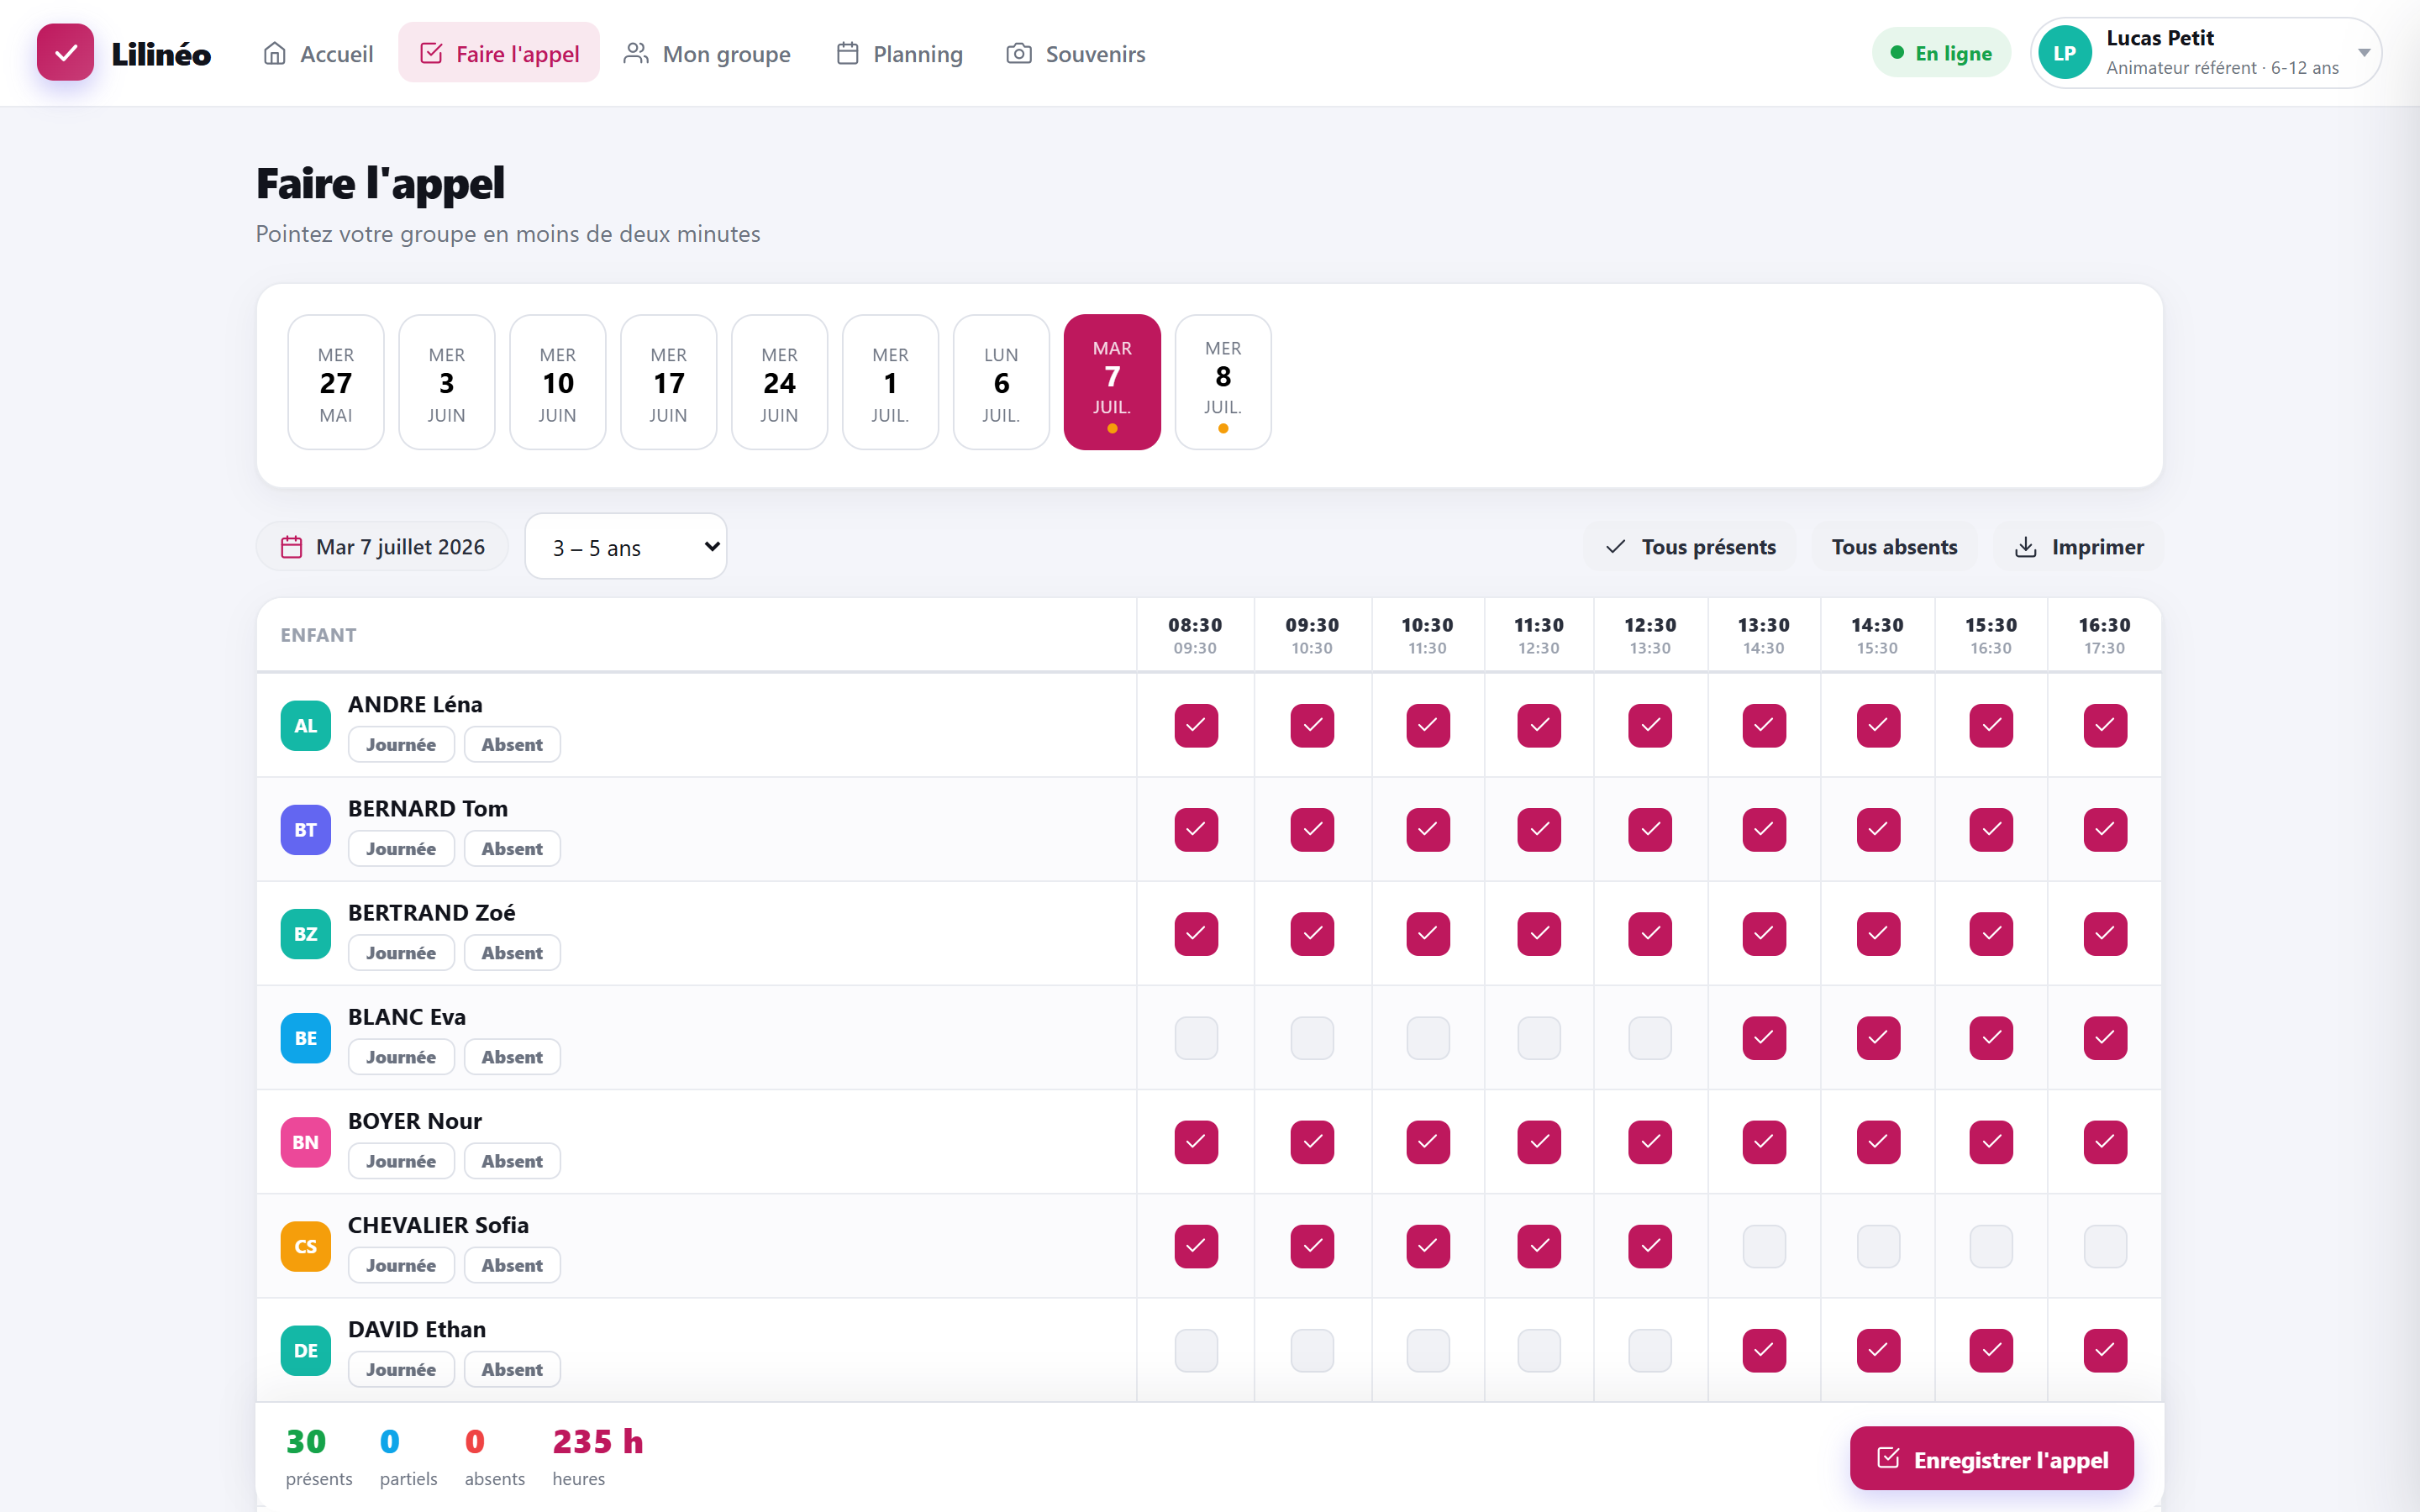Click the BE avatar of BLANC Eva

point(305,1038)
